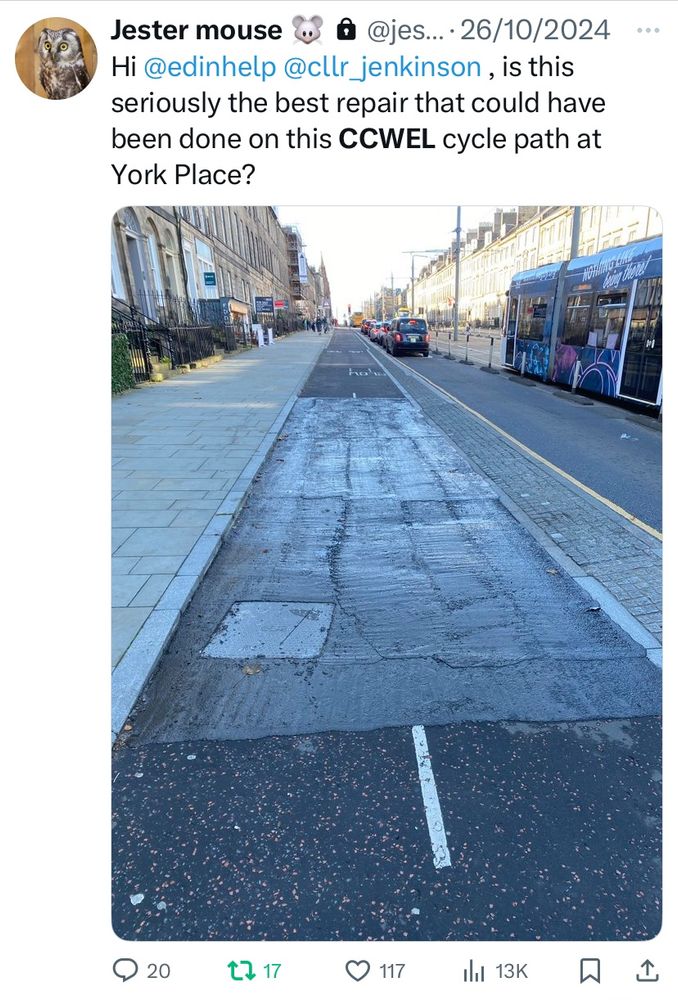Tap the bold CCWEL highlighted term
Screen dimensions: 678x1000
pyautogui.click(x=387, y=139)
